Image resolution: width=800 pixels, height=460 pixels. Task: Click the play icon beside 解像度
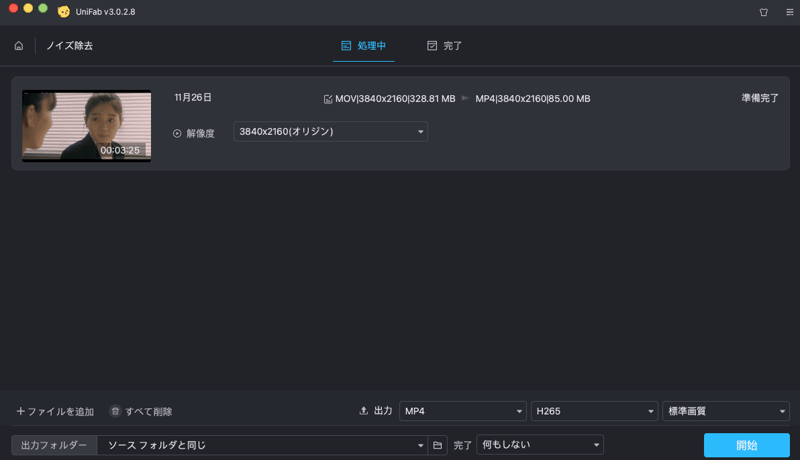point(177,134)
